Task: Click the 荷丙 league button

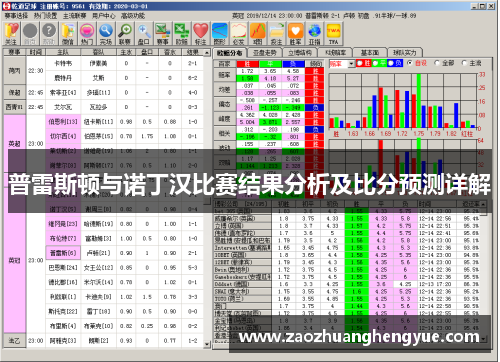Action: (14, 70)
